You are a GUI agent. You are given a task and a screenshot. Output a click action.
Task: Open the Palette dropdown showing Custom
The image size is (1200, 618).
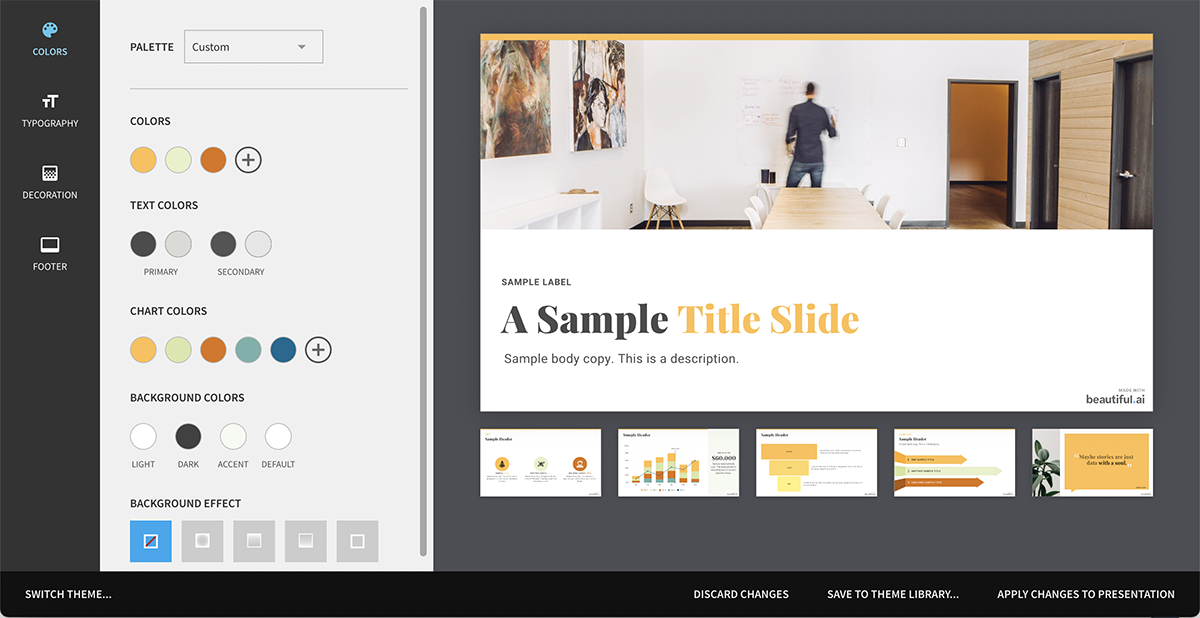coord(253,46)
